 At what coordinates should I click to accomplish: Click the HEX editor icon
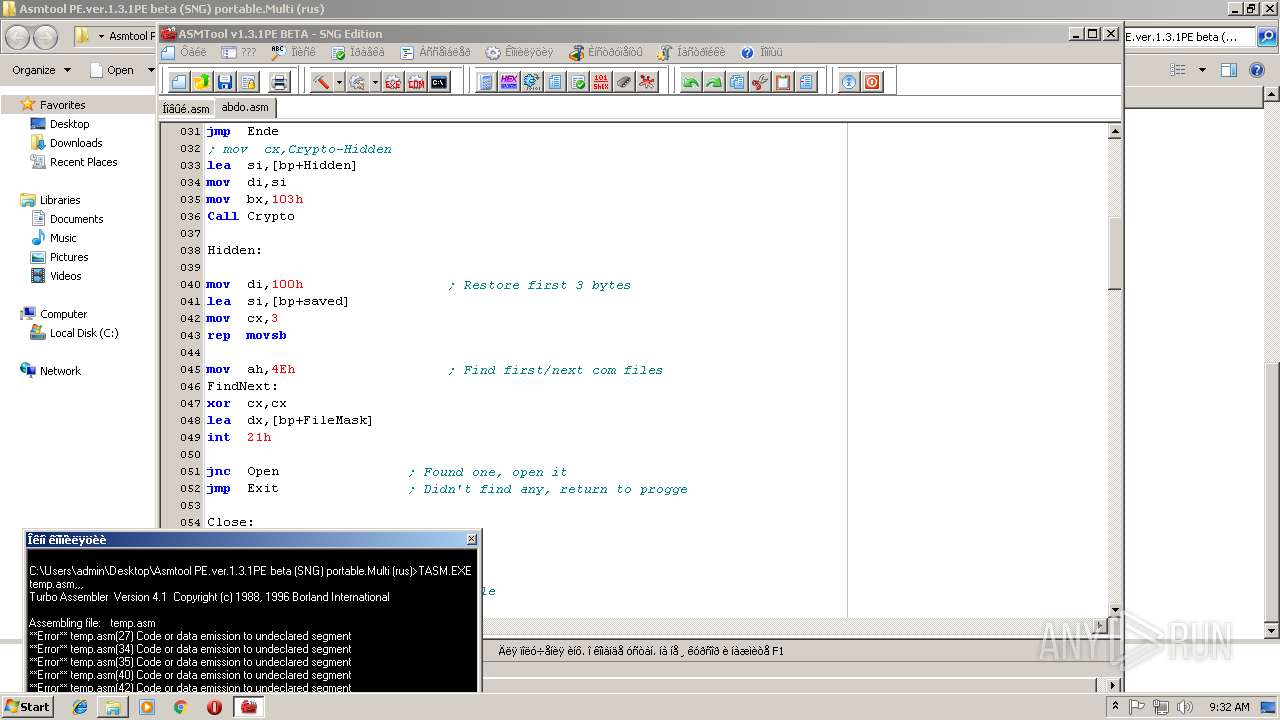509,82
